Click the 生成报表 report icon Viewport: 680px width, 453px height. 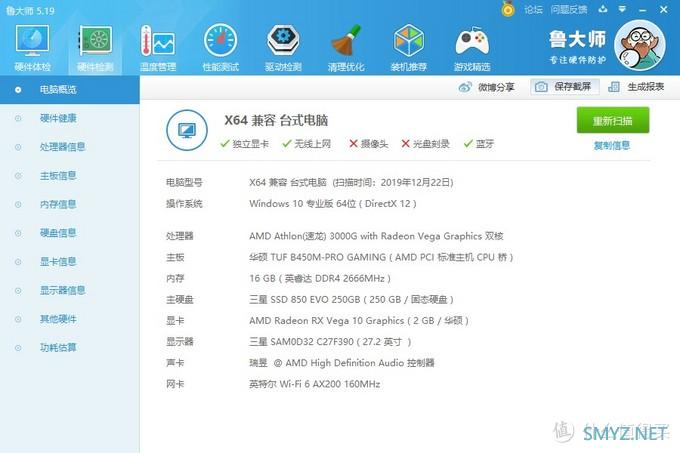[614, 87]
